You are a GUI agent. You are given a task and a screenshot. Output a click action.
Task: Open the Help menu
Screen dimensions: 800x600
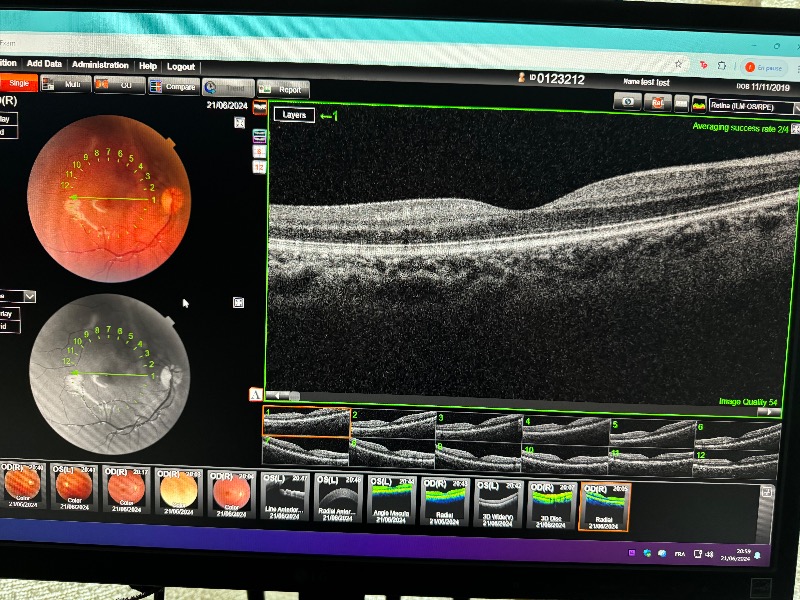tap(148, 66)
